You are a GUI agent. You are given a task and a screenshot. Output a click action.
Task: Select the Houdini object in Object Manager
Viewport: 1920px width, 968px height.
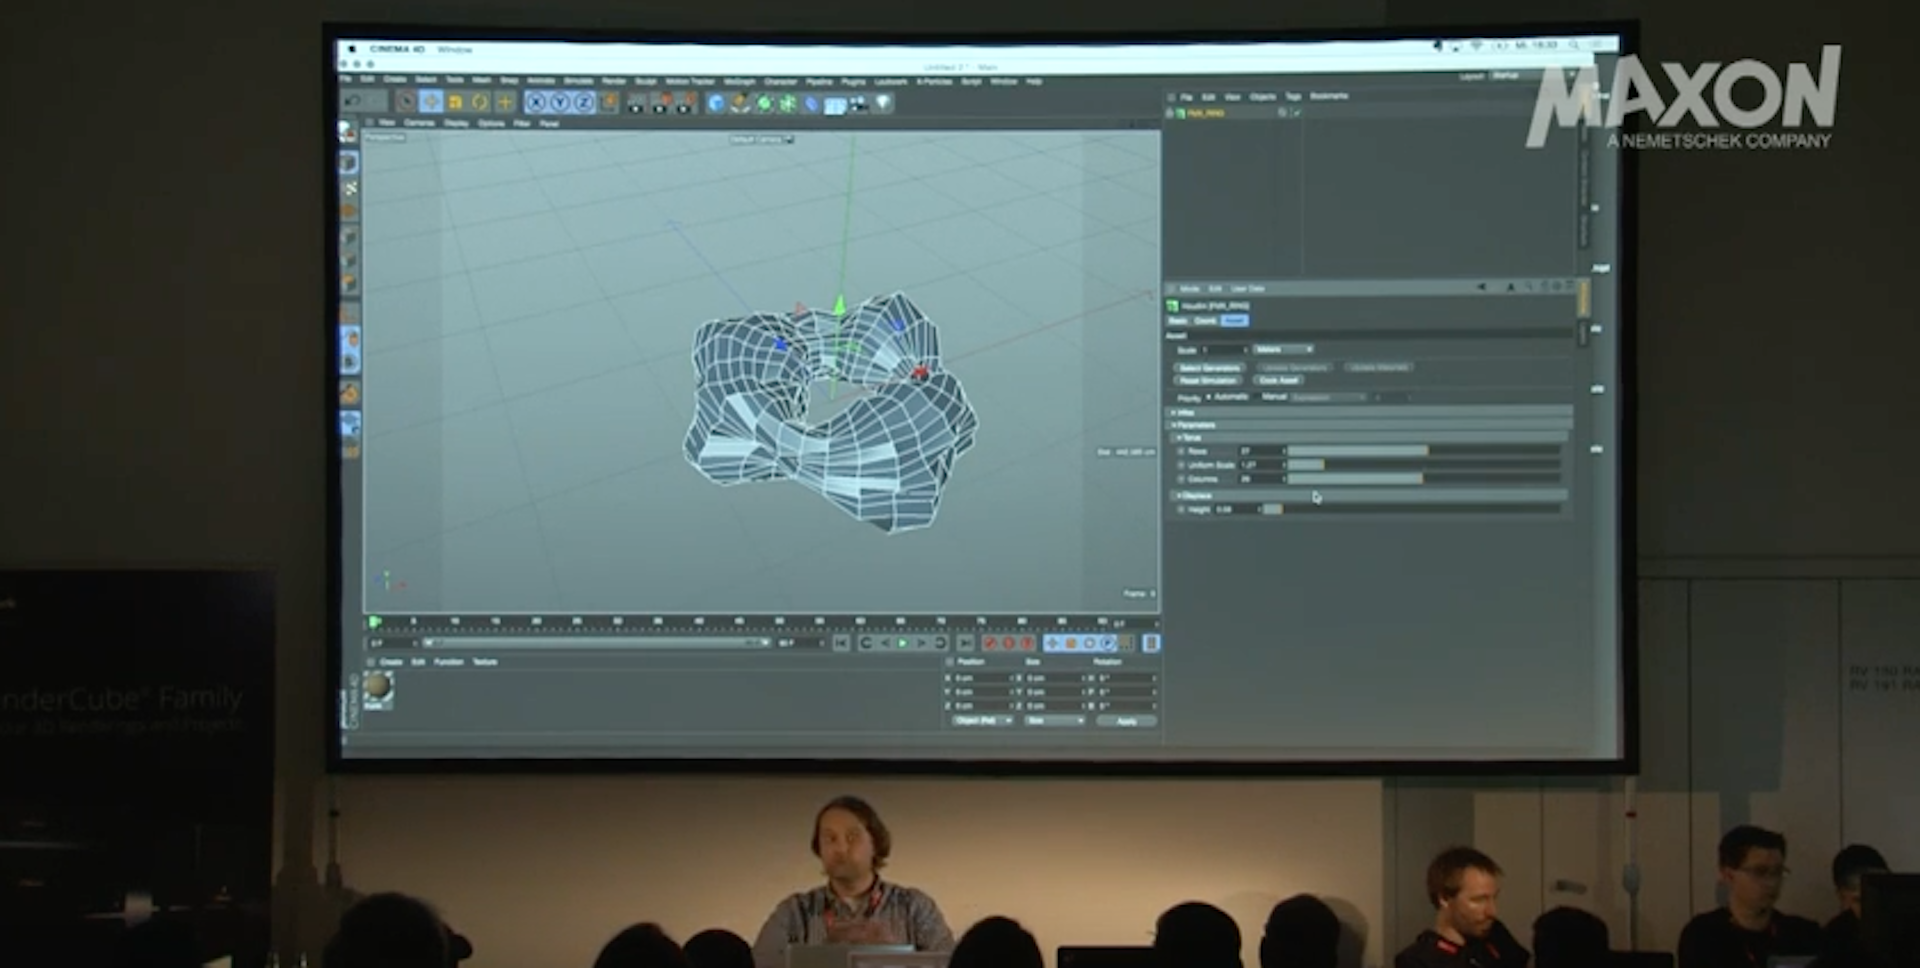(1205, 113)
